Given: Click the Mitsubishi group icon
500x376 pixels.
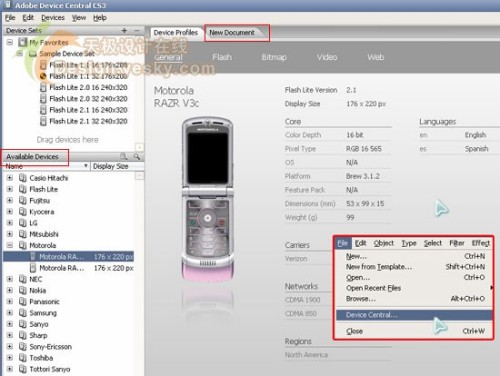Looking at the screenshot, I should [x=23, y=234].
